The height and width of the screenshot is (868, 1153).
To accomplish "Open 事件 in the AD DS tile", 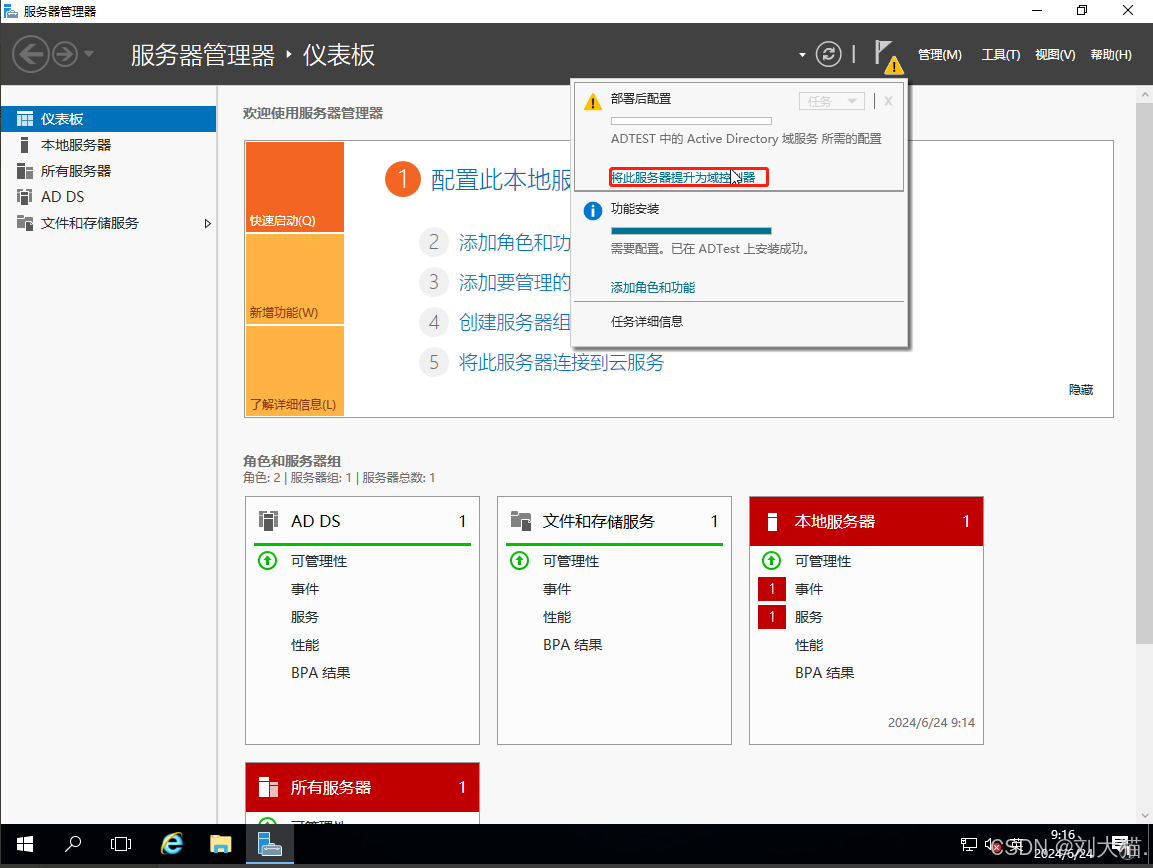I will tap(305, 588).
